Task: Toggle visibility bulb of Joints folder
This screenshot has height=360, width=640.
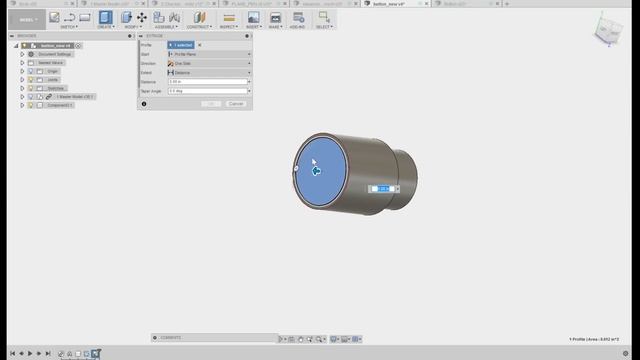Action: point(31,80)
